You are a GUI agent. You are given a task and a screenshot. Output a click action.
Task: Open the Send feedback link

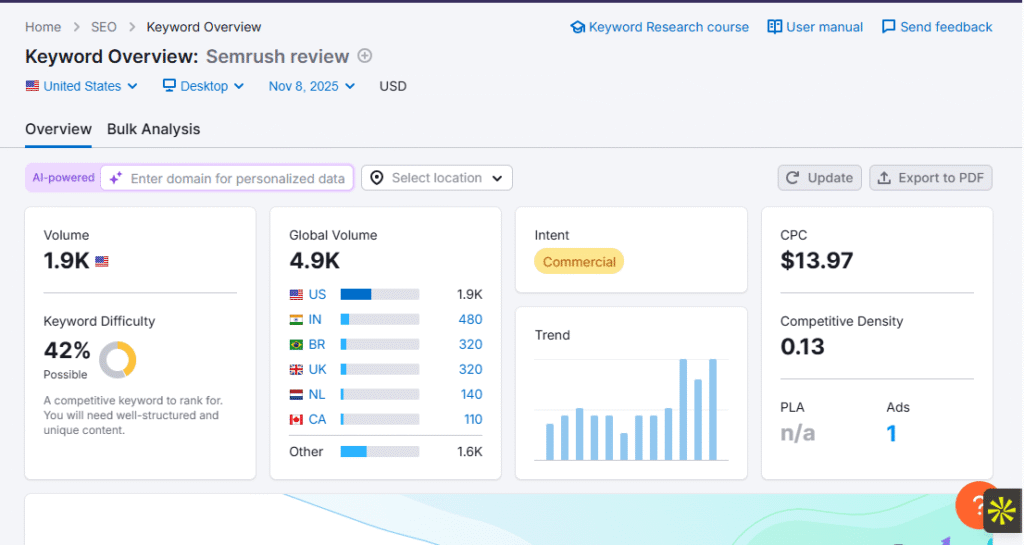(x=937, y=27)
